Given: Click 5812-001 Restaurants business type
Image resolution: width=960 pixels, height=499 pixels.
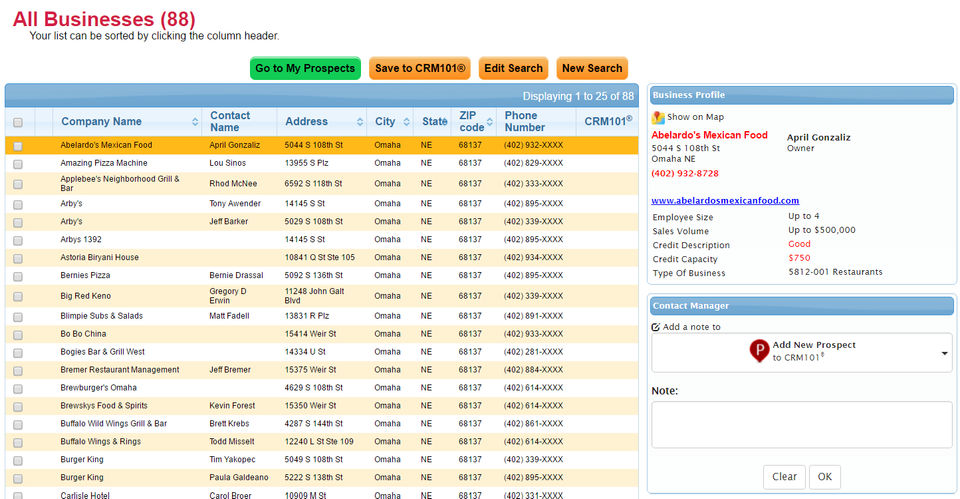Looking at the screenshot, I should pyautogui.click(x=835, y=272).
